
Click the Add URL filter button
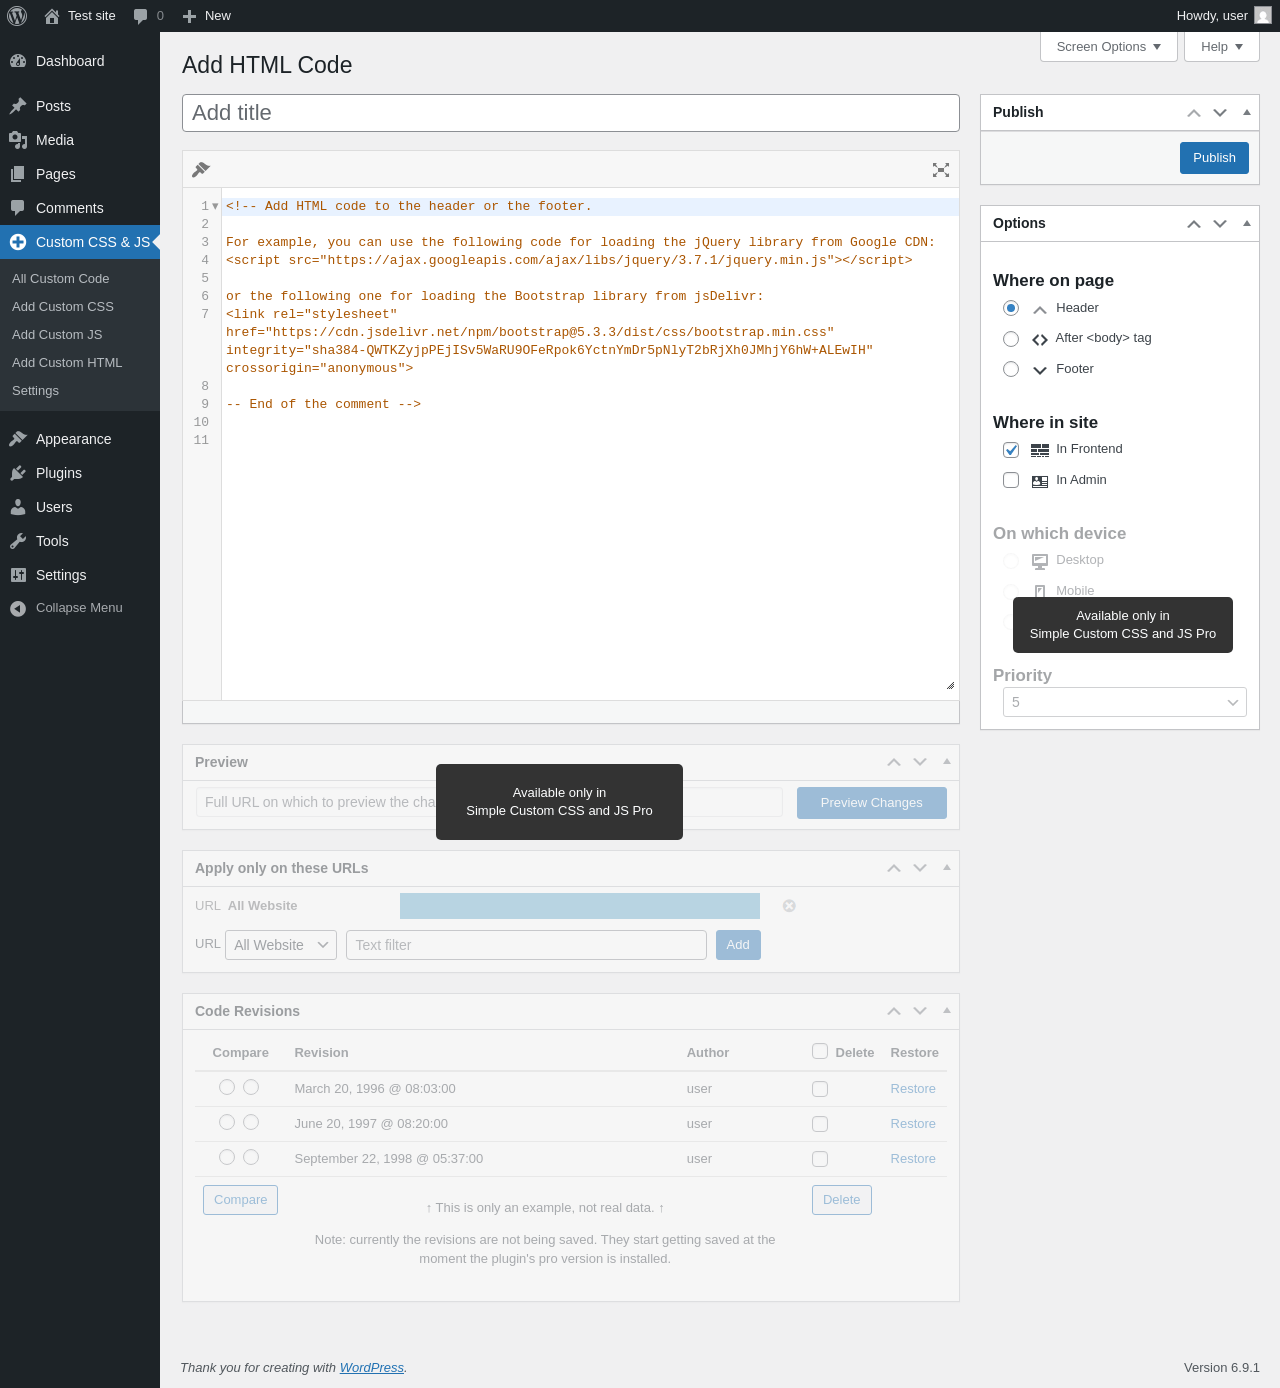[x=738, y=945]
